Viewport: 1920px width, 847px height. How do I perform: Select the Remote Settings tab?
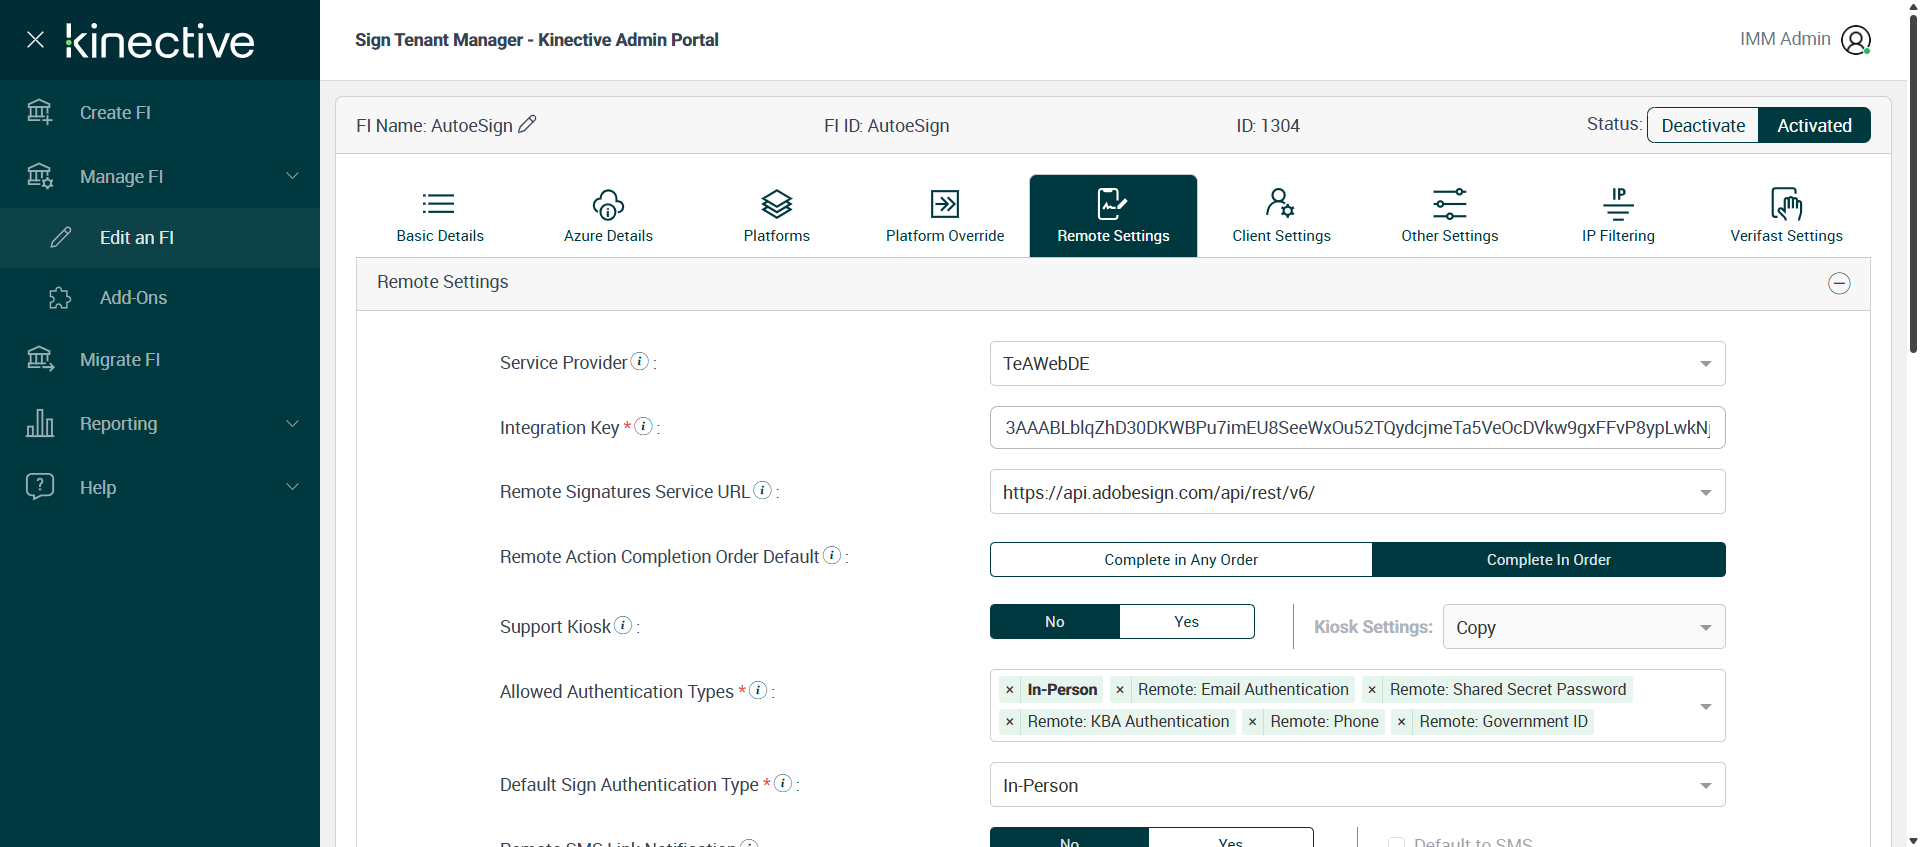[x=1113, y=216]
